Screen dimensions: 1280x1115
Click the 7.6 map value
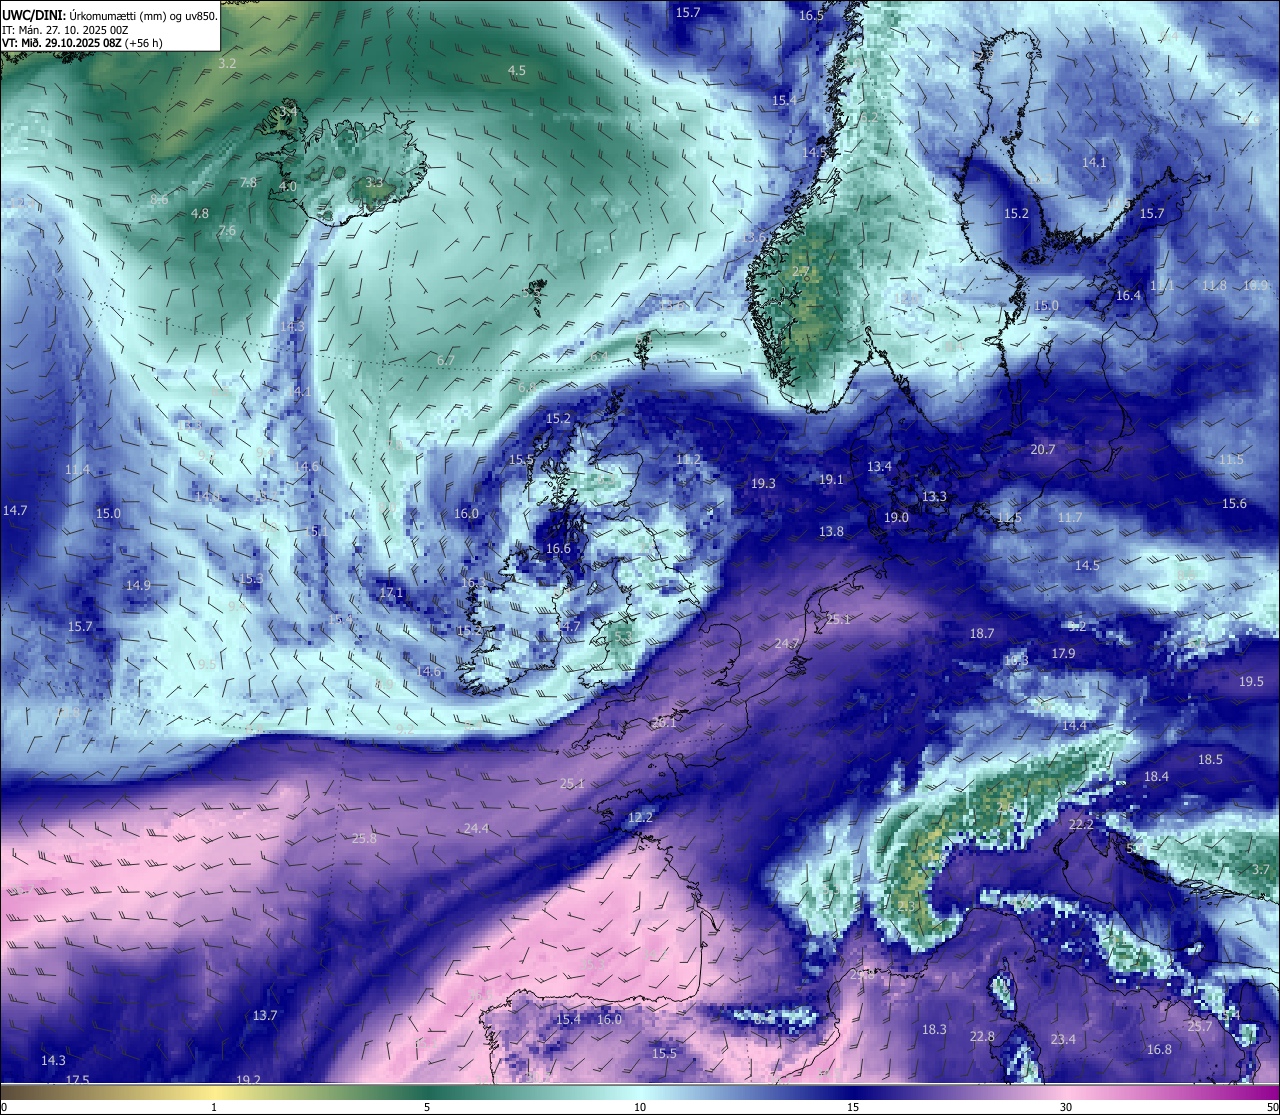pyautogui.click(x=227, y=231)
